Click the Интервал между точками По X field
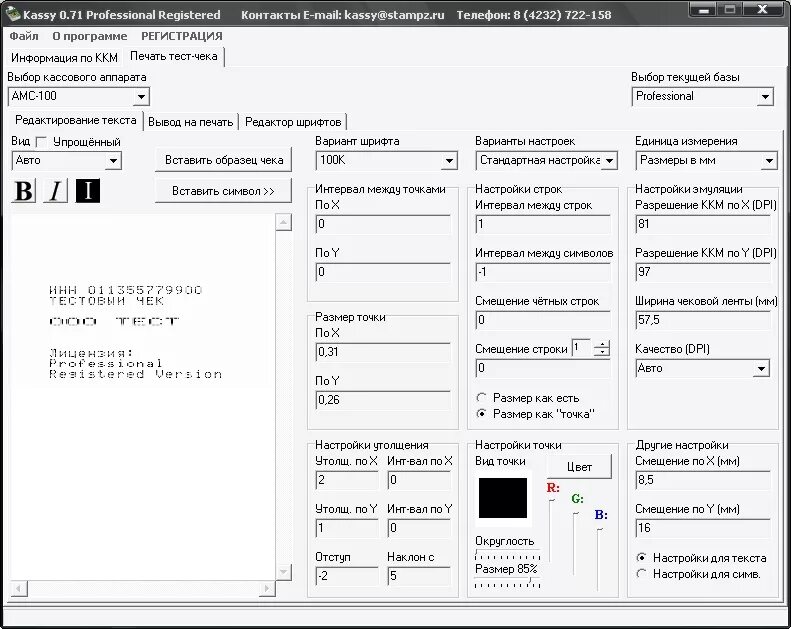The height and width of the screenshot is (629, 791). pyautogui.click(x=383, y=224)
